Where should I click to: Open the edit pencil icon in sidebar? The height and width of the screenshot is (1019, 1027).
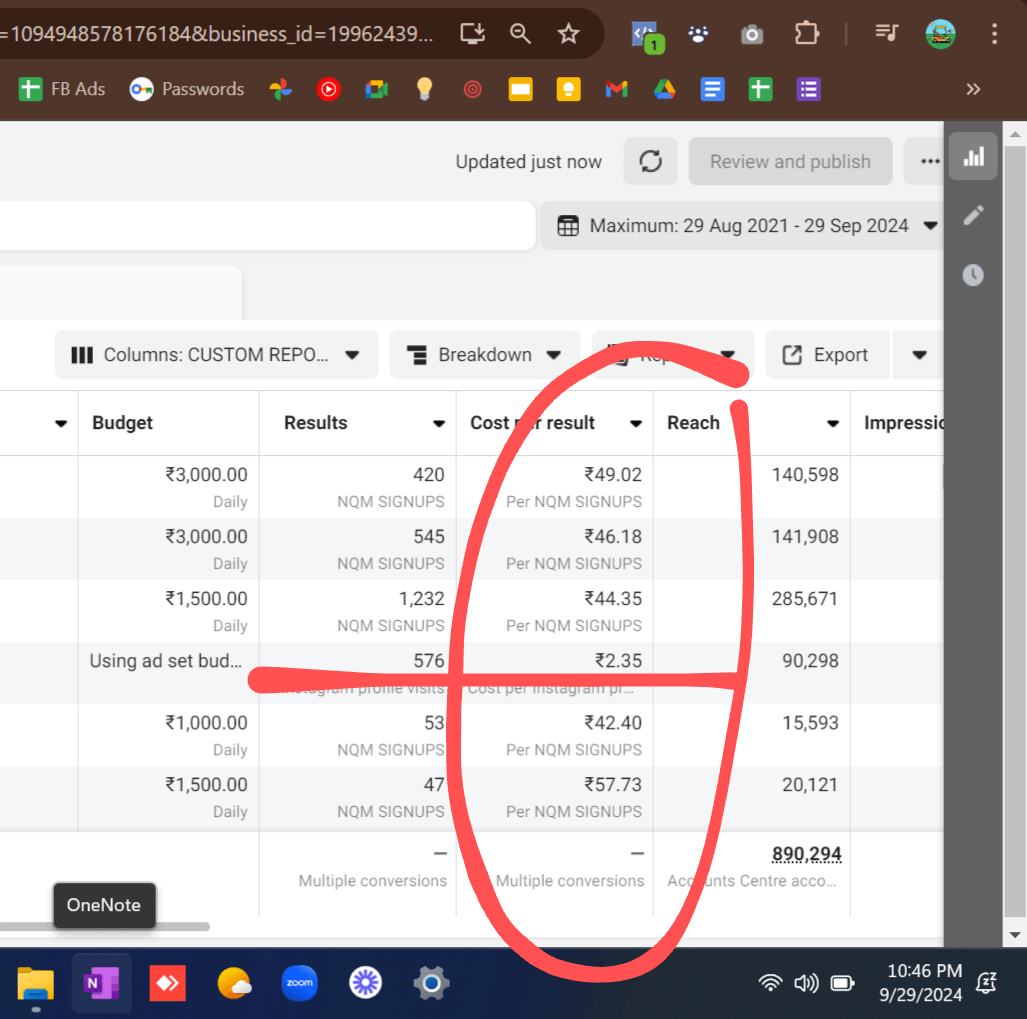973,216
